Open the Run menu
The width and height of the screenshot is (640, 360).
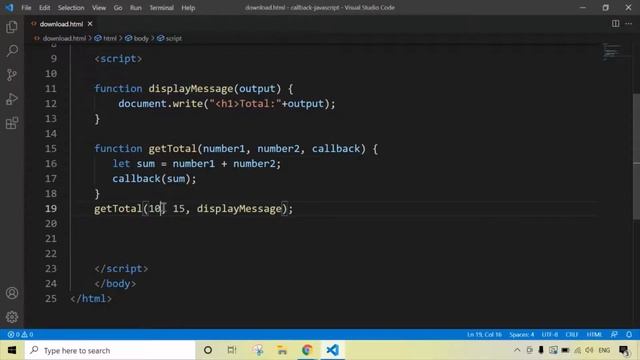coord(136,8)
